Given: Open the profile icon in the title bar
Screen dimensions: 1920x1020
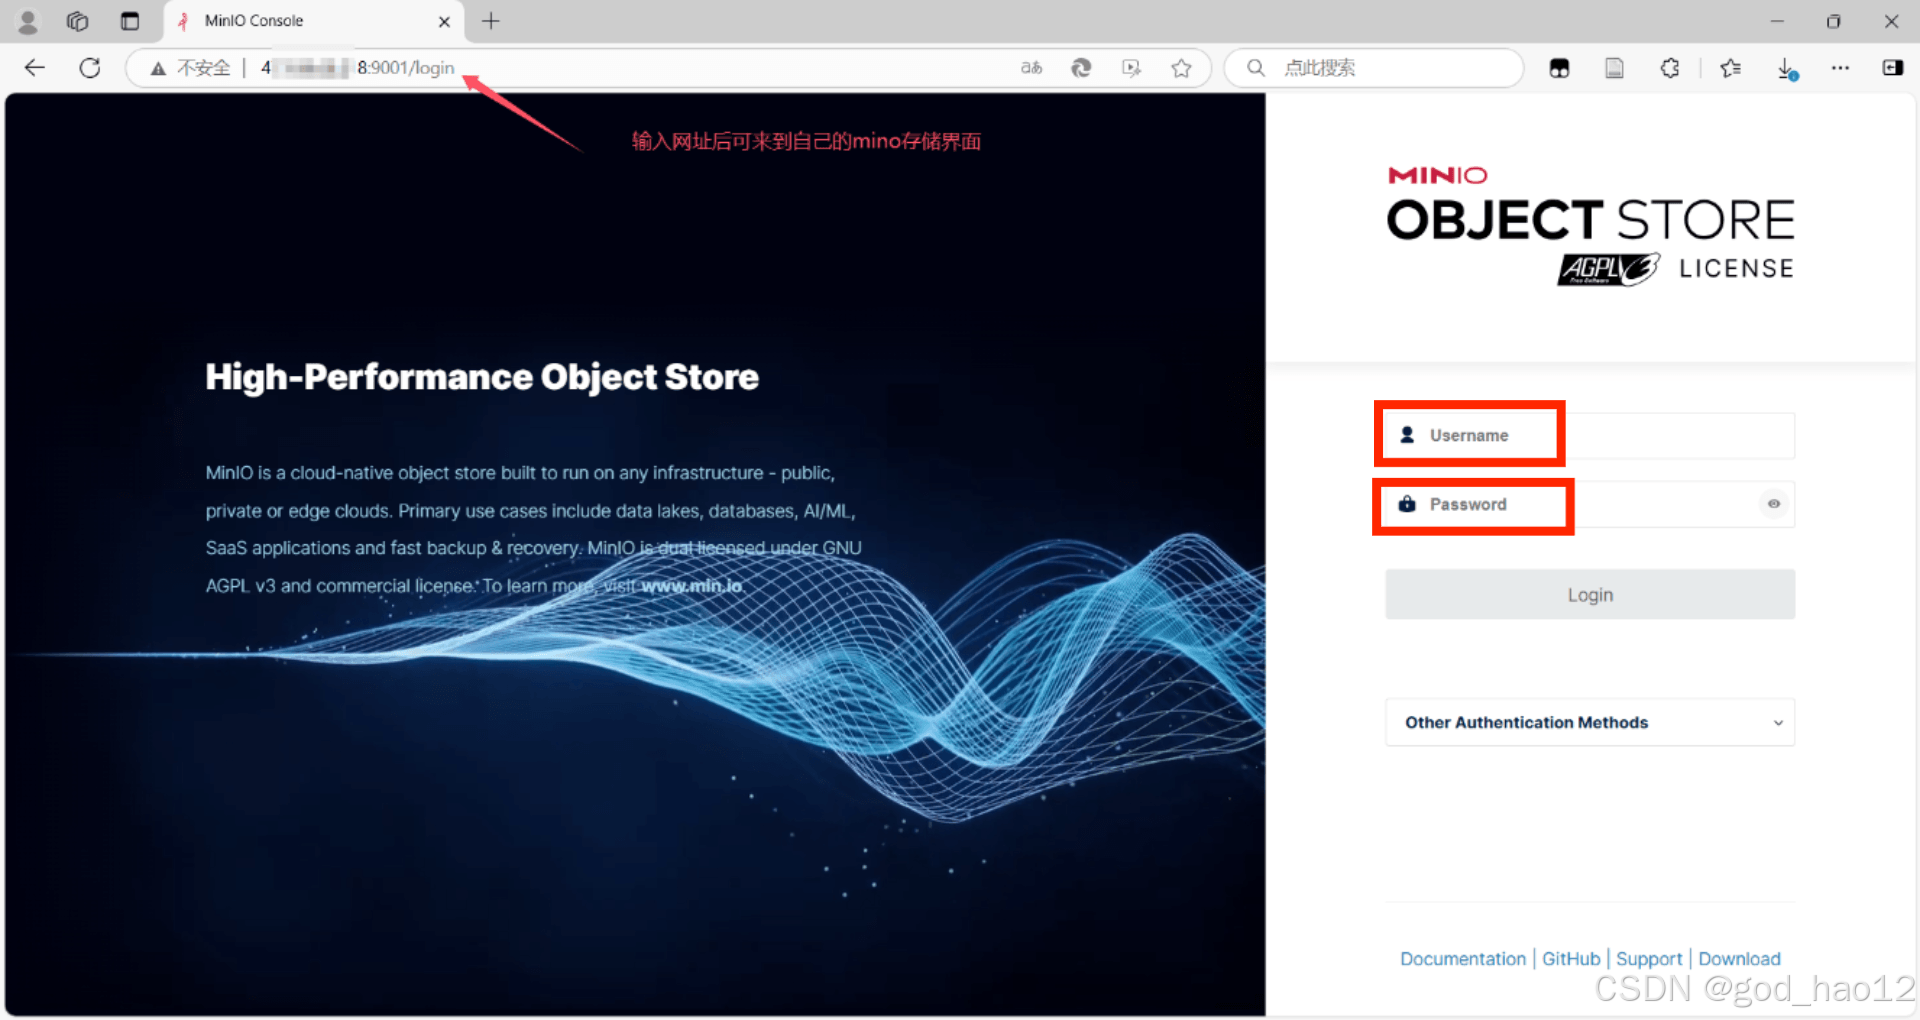Looking at the screenshot, I should [x=28, y=21].
